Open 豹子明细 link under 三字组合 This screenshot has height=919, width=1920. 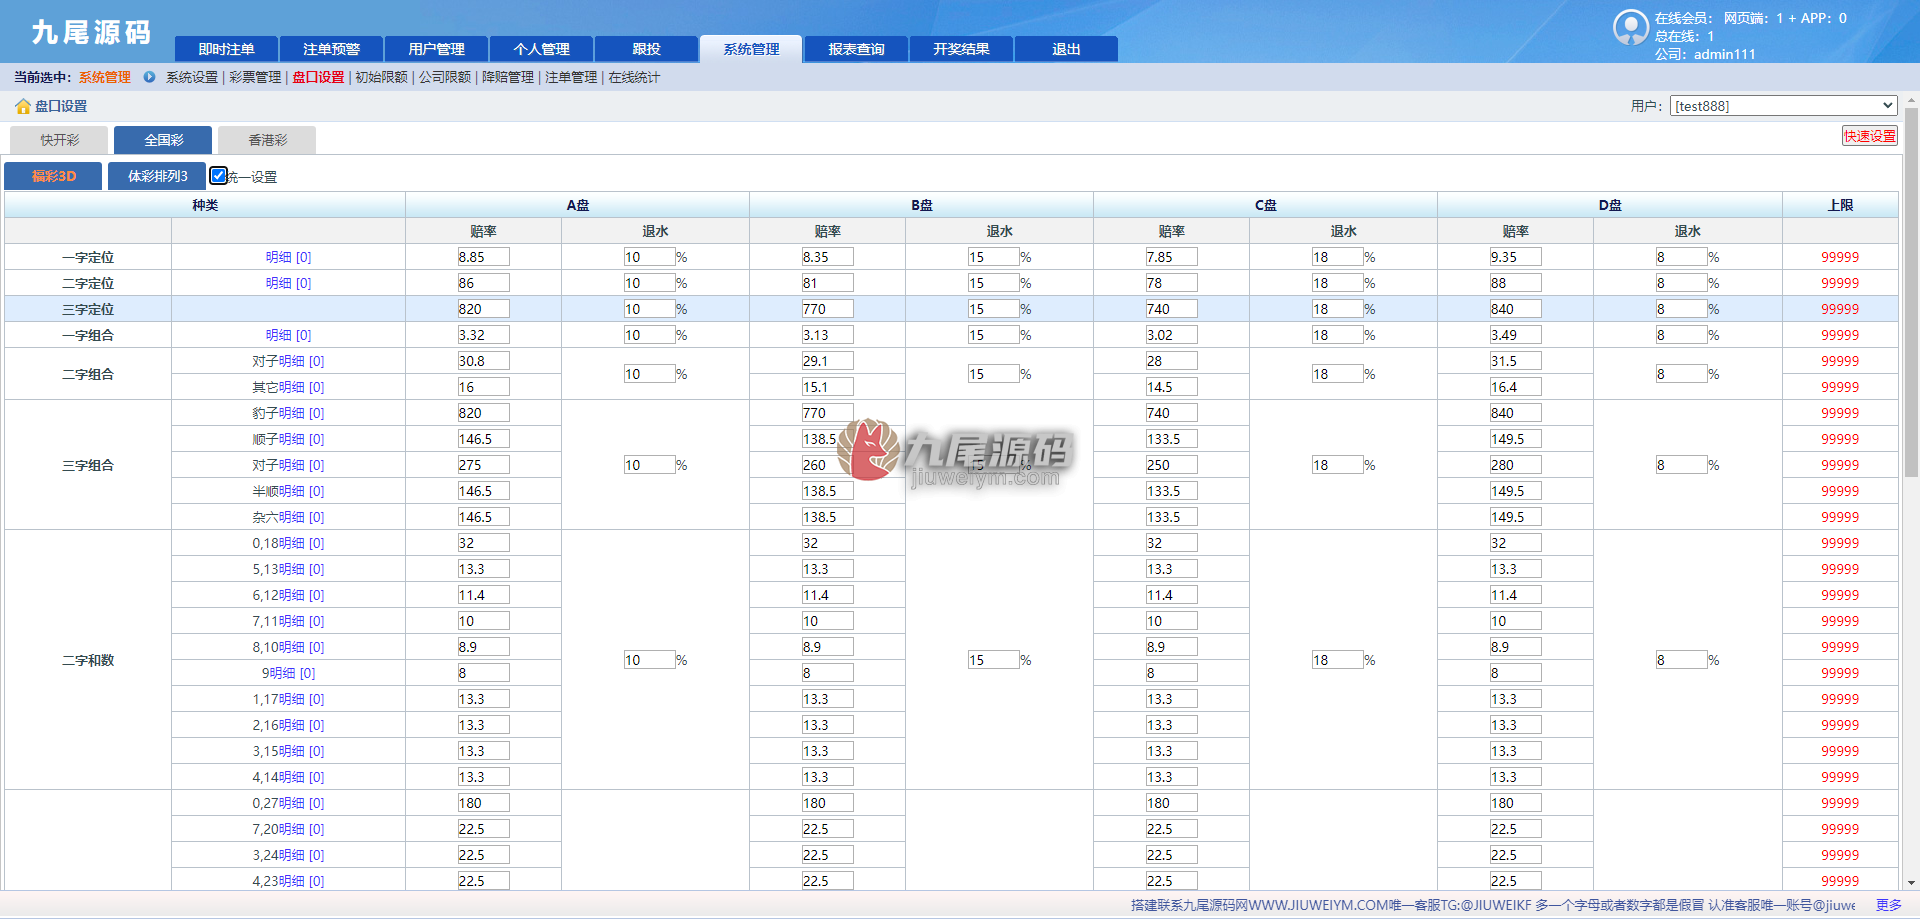(x=288, y=413)
